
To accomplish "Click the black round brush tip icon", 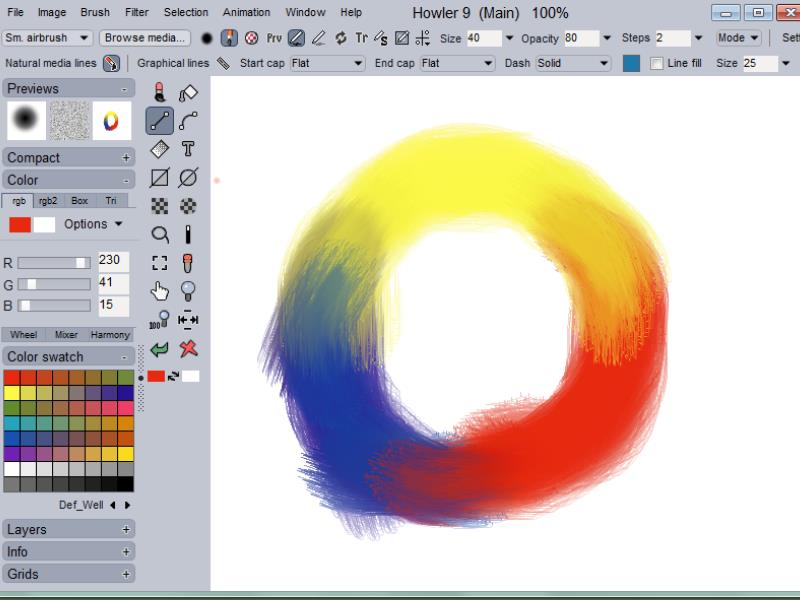I will (207, 38).
